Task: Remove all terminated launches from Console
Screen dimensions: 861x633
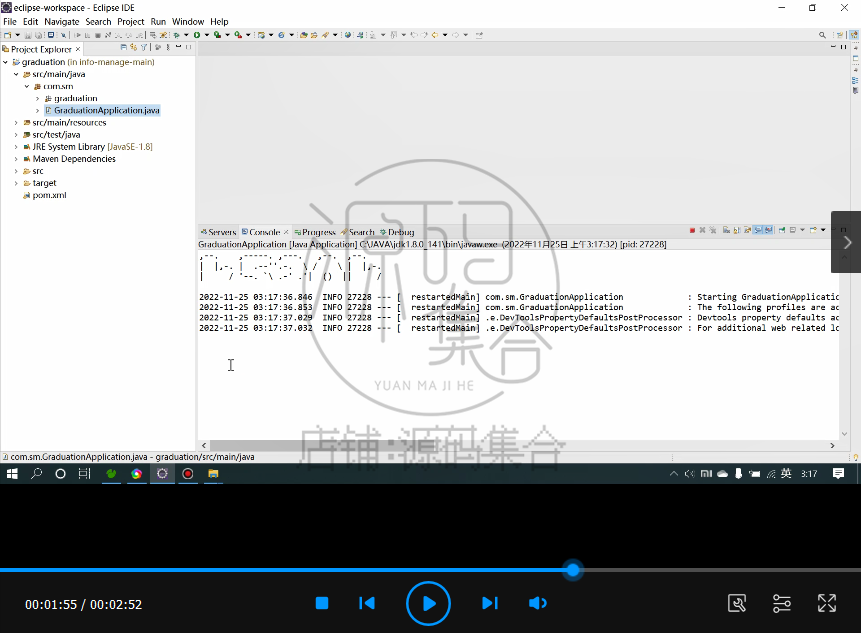Action: point(713,231)
